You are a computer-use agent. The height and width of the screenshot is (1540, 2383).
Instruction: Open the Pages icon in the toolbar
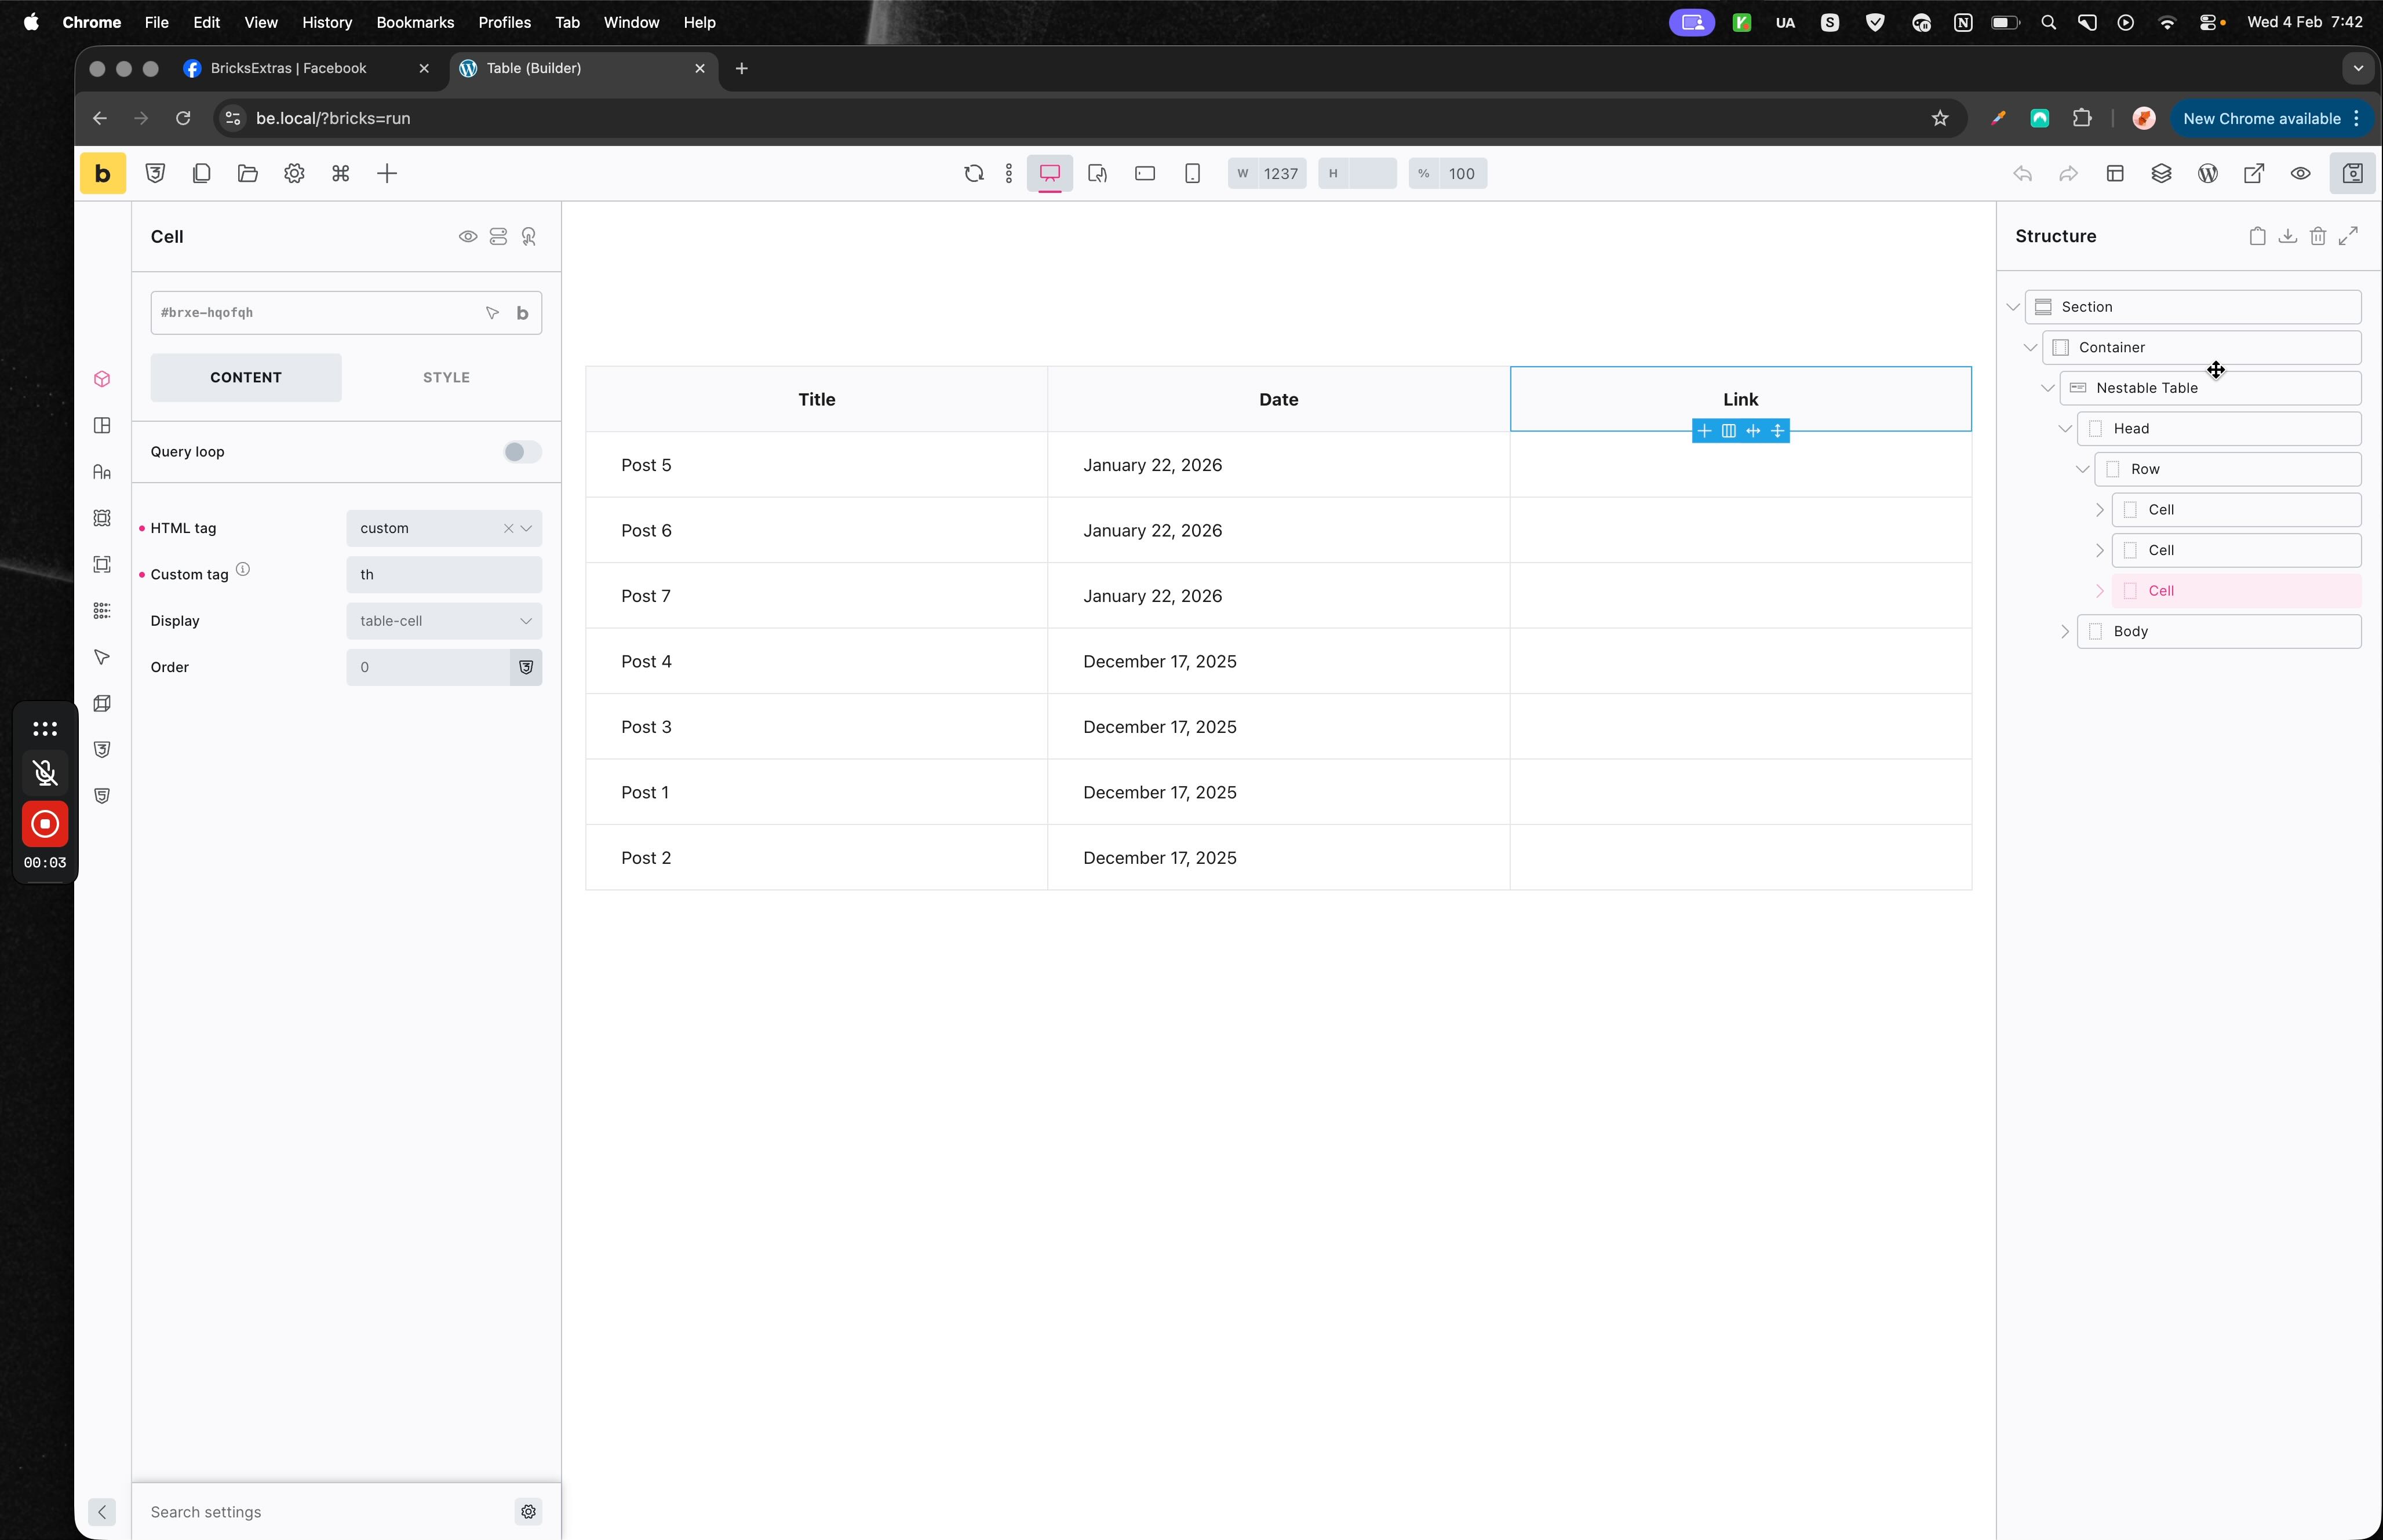click(x=201, y=173)
